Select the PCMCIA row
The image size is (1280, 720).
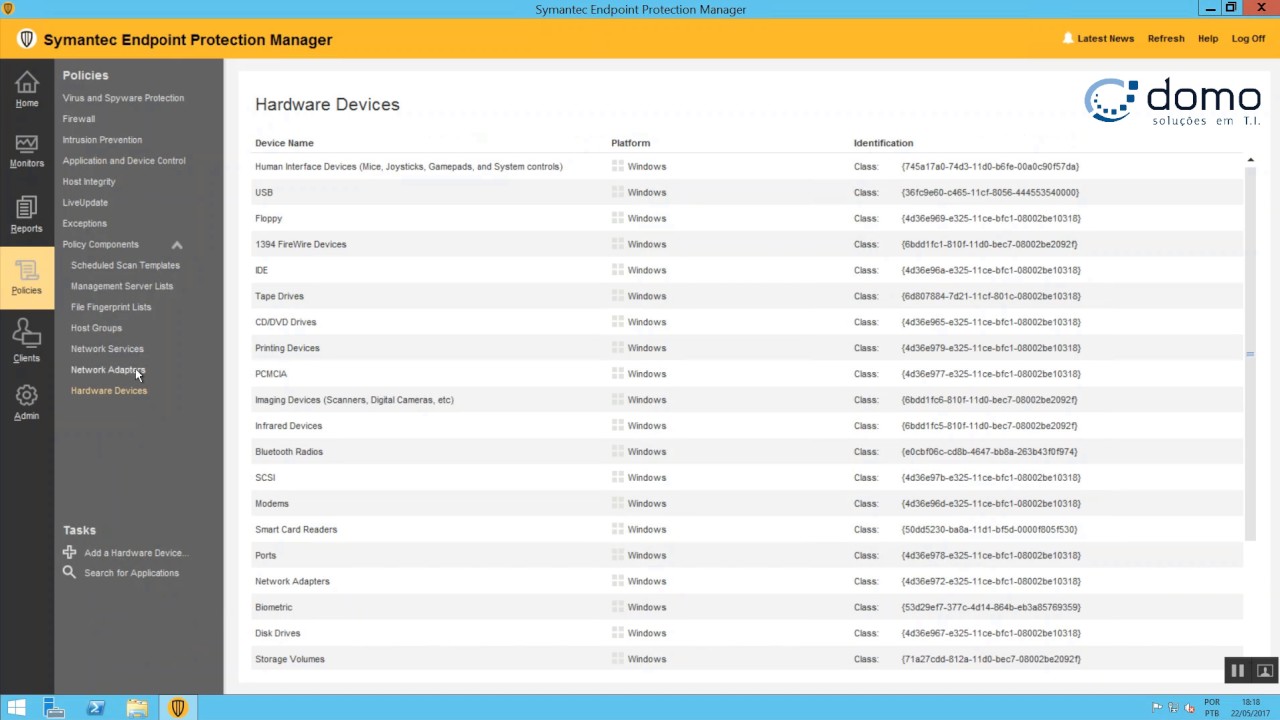(x=747, y=374)
